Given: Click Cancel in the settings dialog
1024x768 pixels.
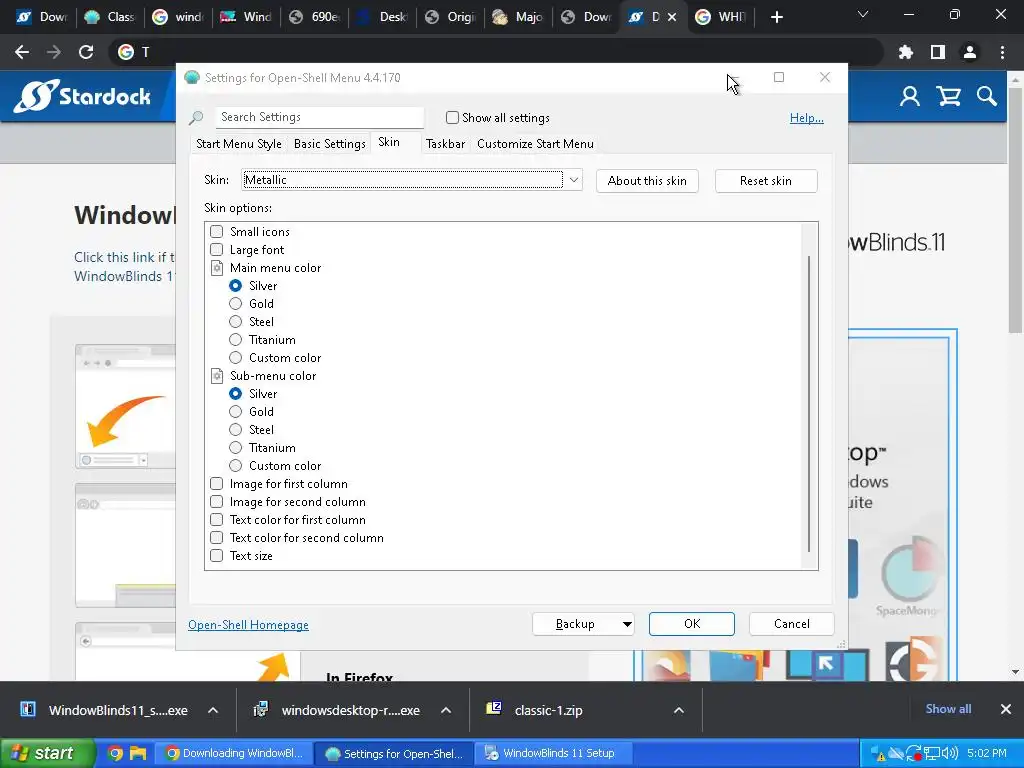Looking at the screenshot, I should [x=792, y=624].
